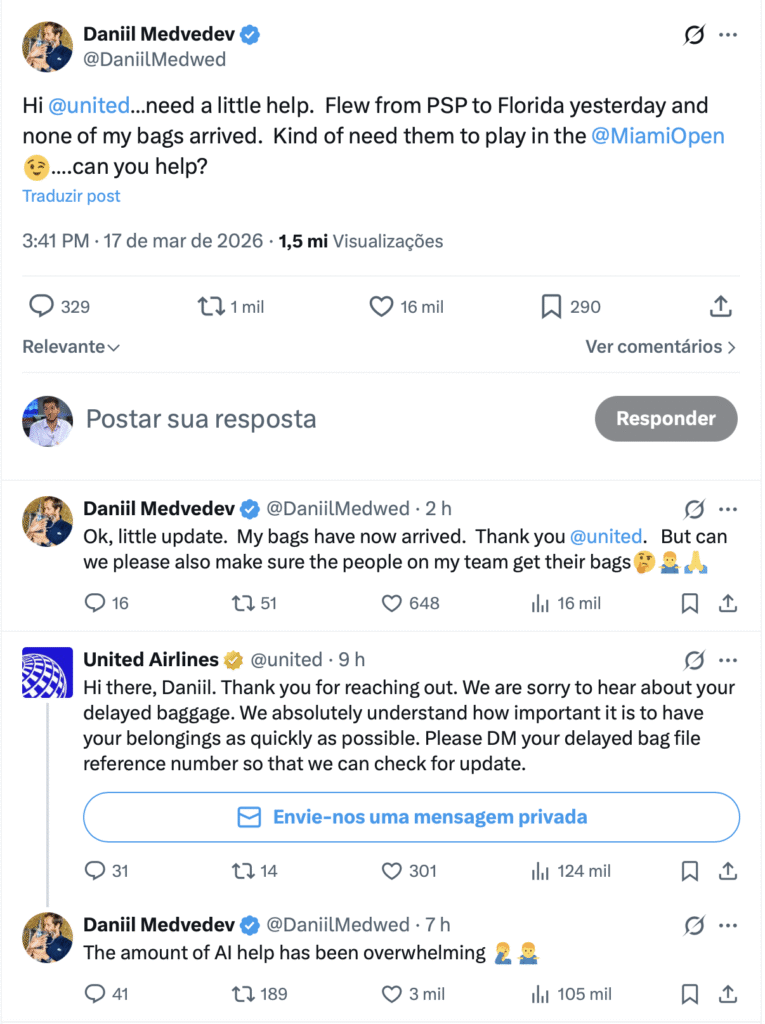Bookmark the 'AI help has been overwhelming' reply
The height and width of the screenshot is (1024, 765).
pos(690,994)
